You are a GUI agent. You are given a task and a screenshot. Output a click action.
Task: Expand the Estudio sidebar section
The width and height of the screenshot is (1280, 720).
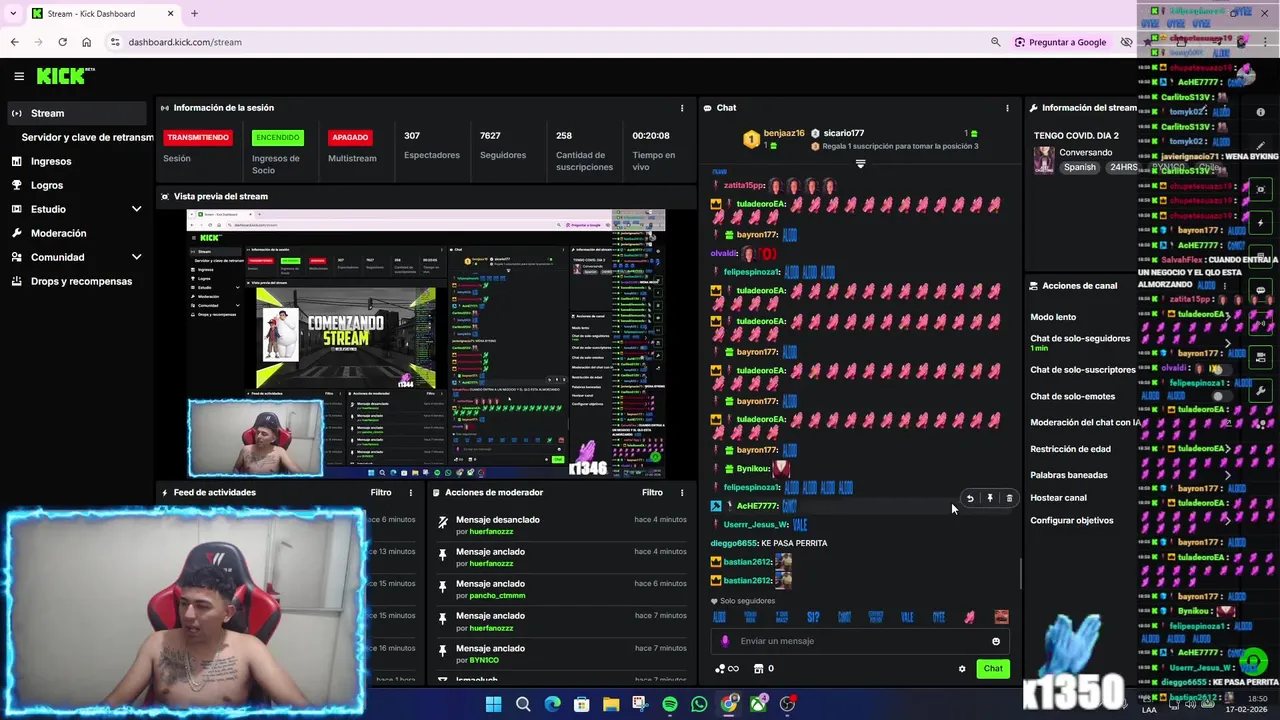136,209
